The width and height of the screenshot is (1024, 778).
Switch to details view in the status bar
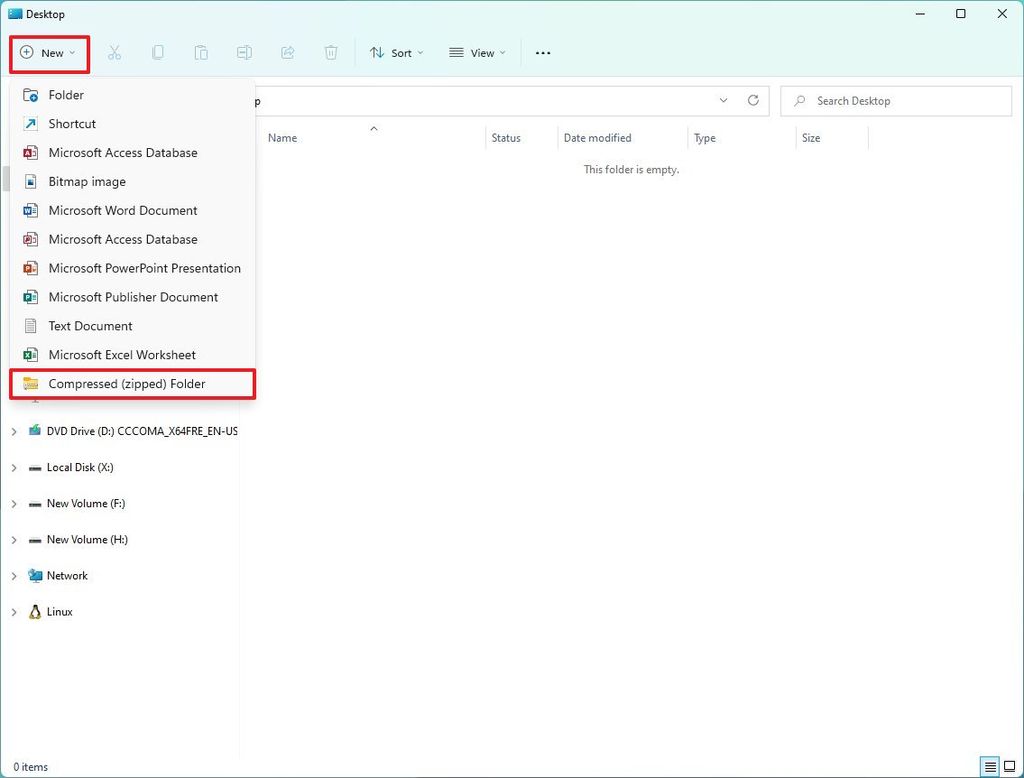[x=990, y=767]
